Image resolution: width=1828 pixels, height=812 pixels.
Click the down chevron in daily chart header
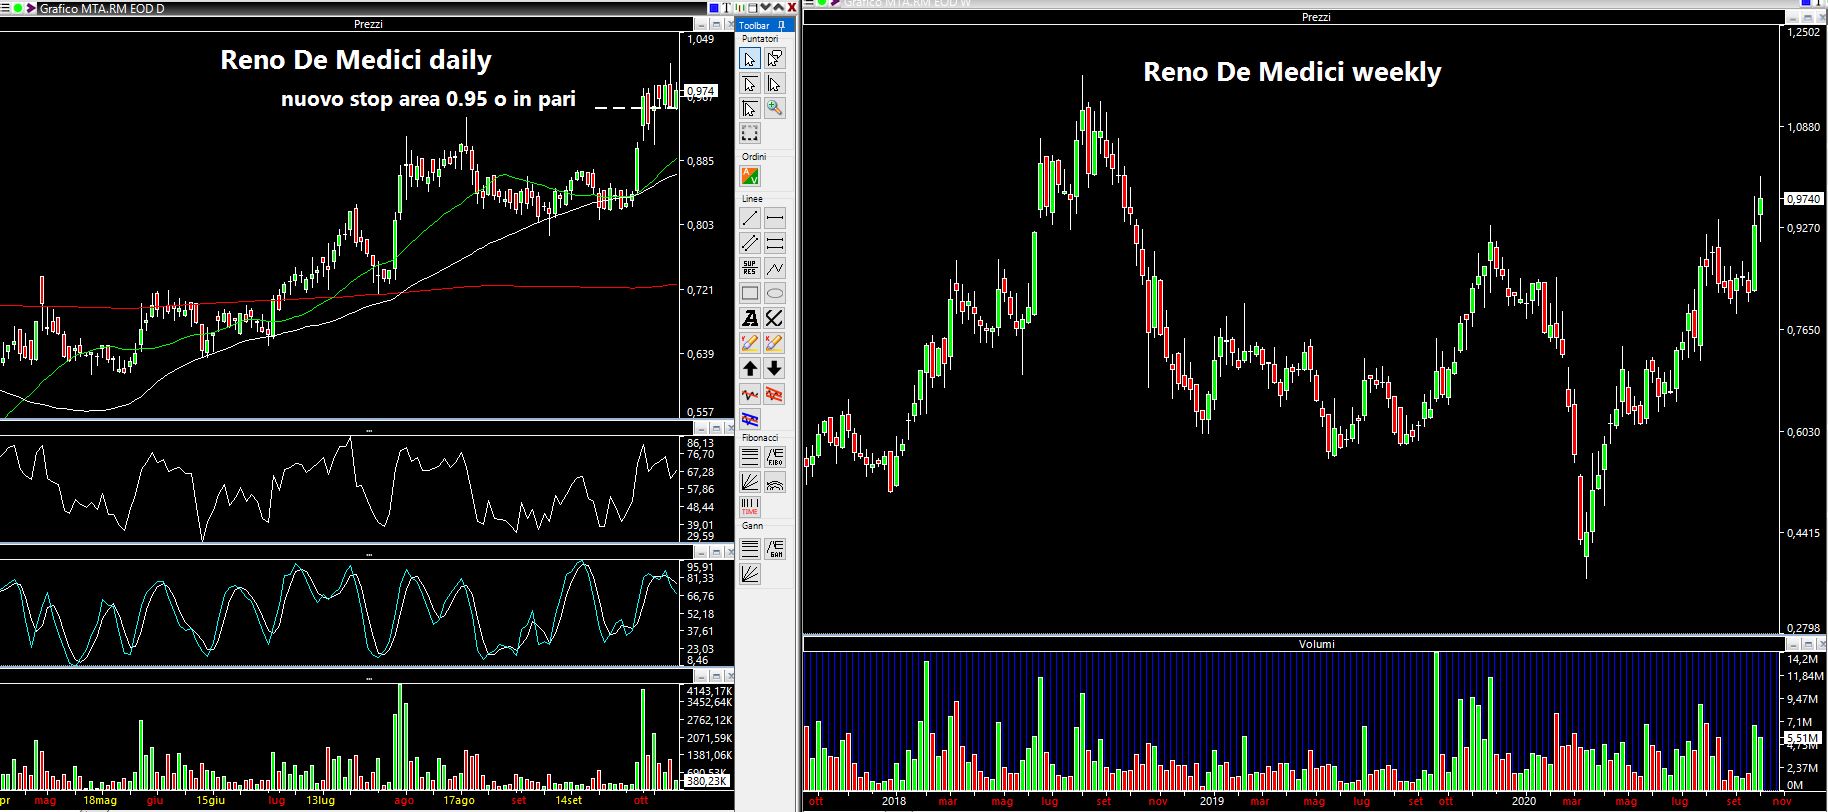(765, 7)
